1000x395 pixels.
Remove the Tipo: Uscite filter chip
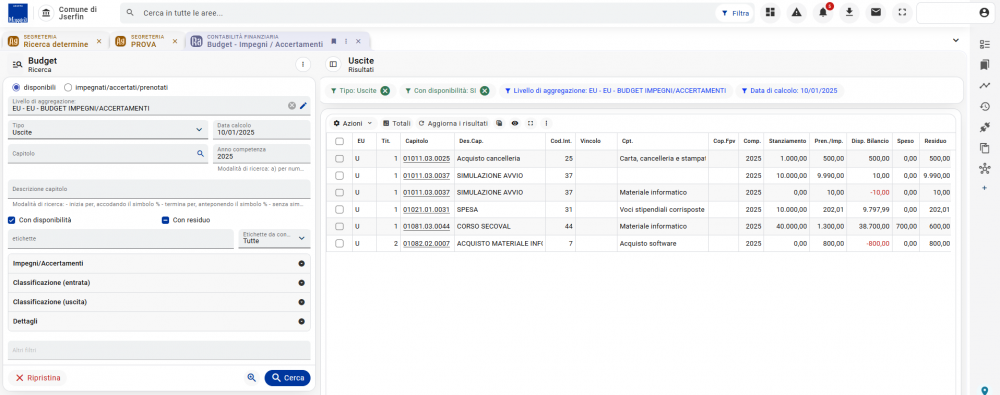coord(385,91)
